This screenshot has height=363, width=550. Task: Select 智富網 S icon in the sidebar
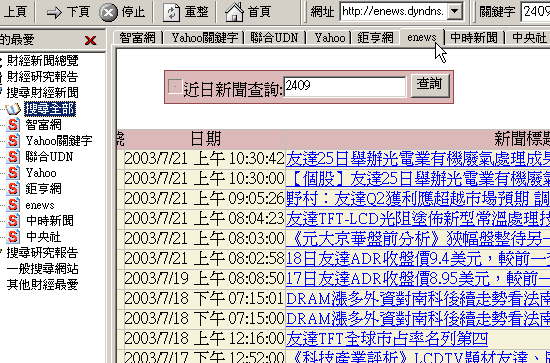(13, 125)
